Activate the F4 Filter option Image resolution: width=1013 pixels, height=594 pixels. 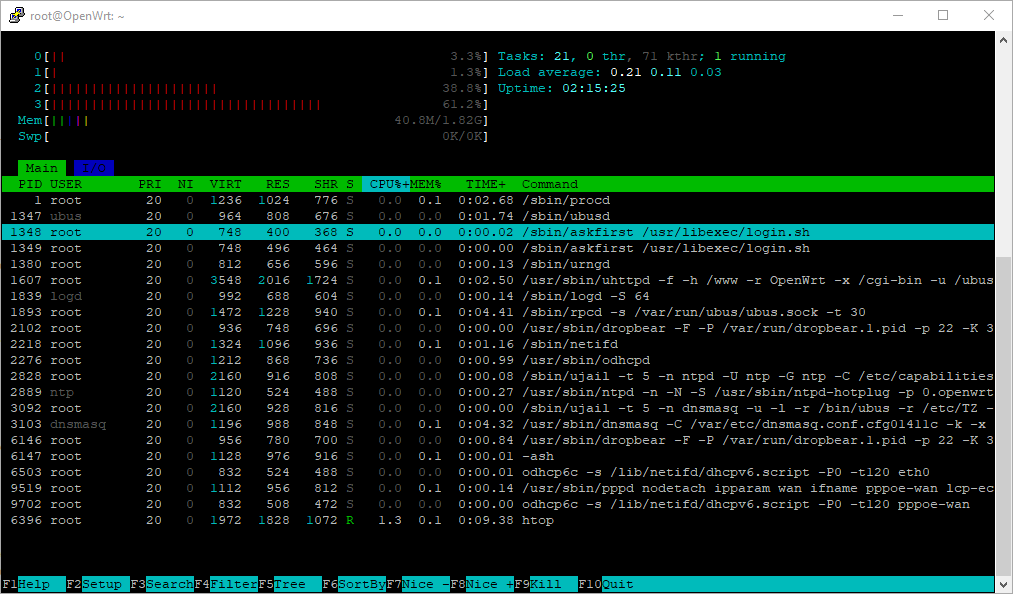pos(222,584)
